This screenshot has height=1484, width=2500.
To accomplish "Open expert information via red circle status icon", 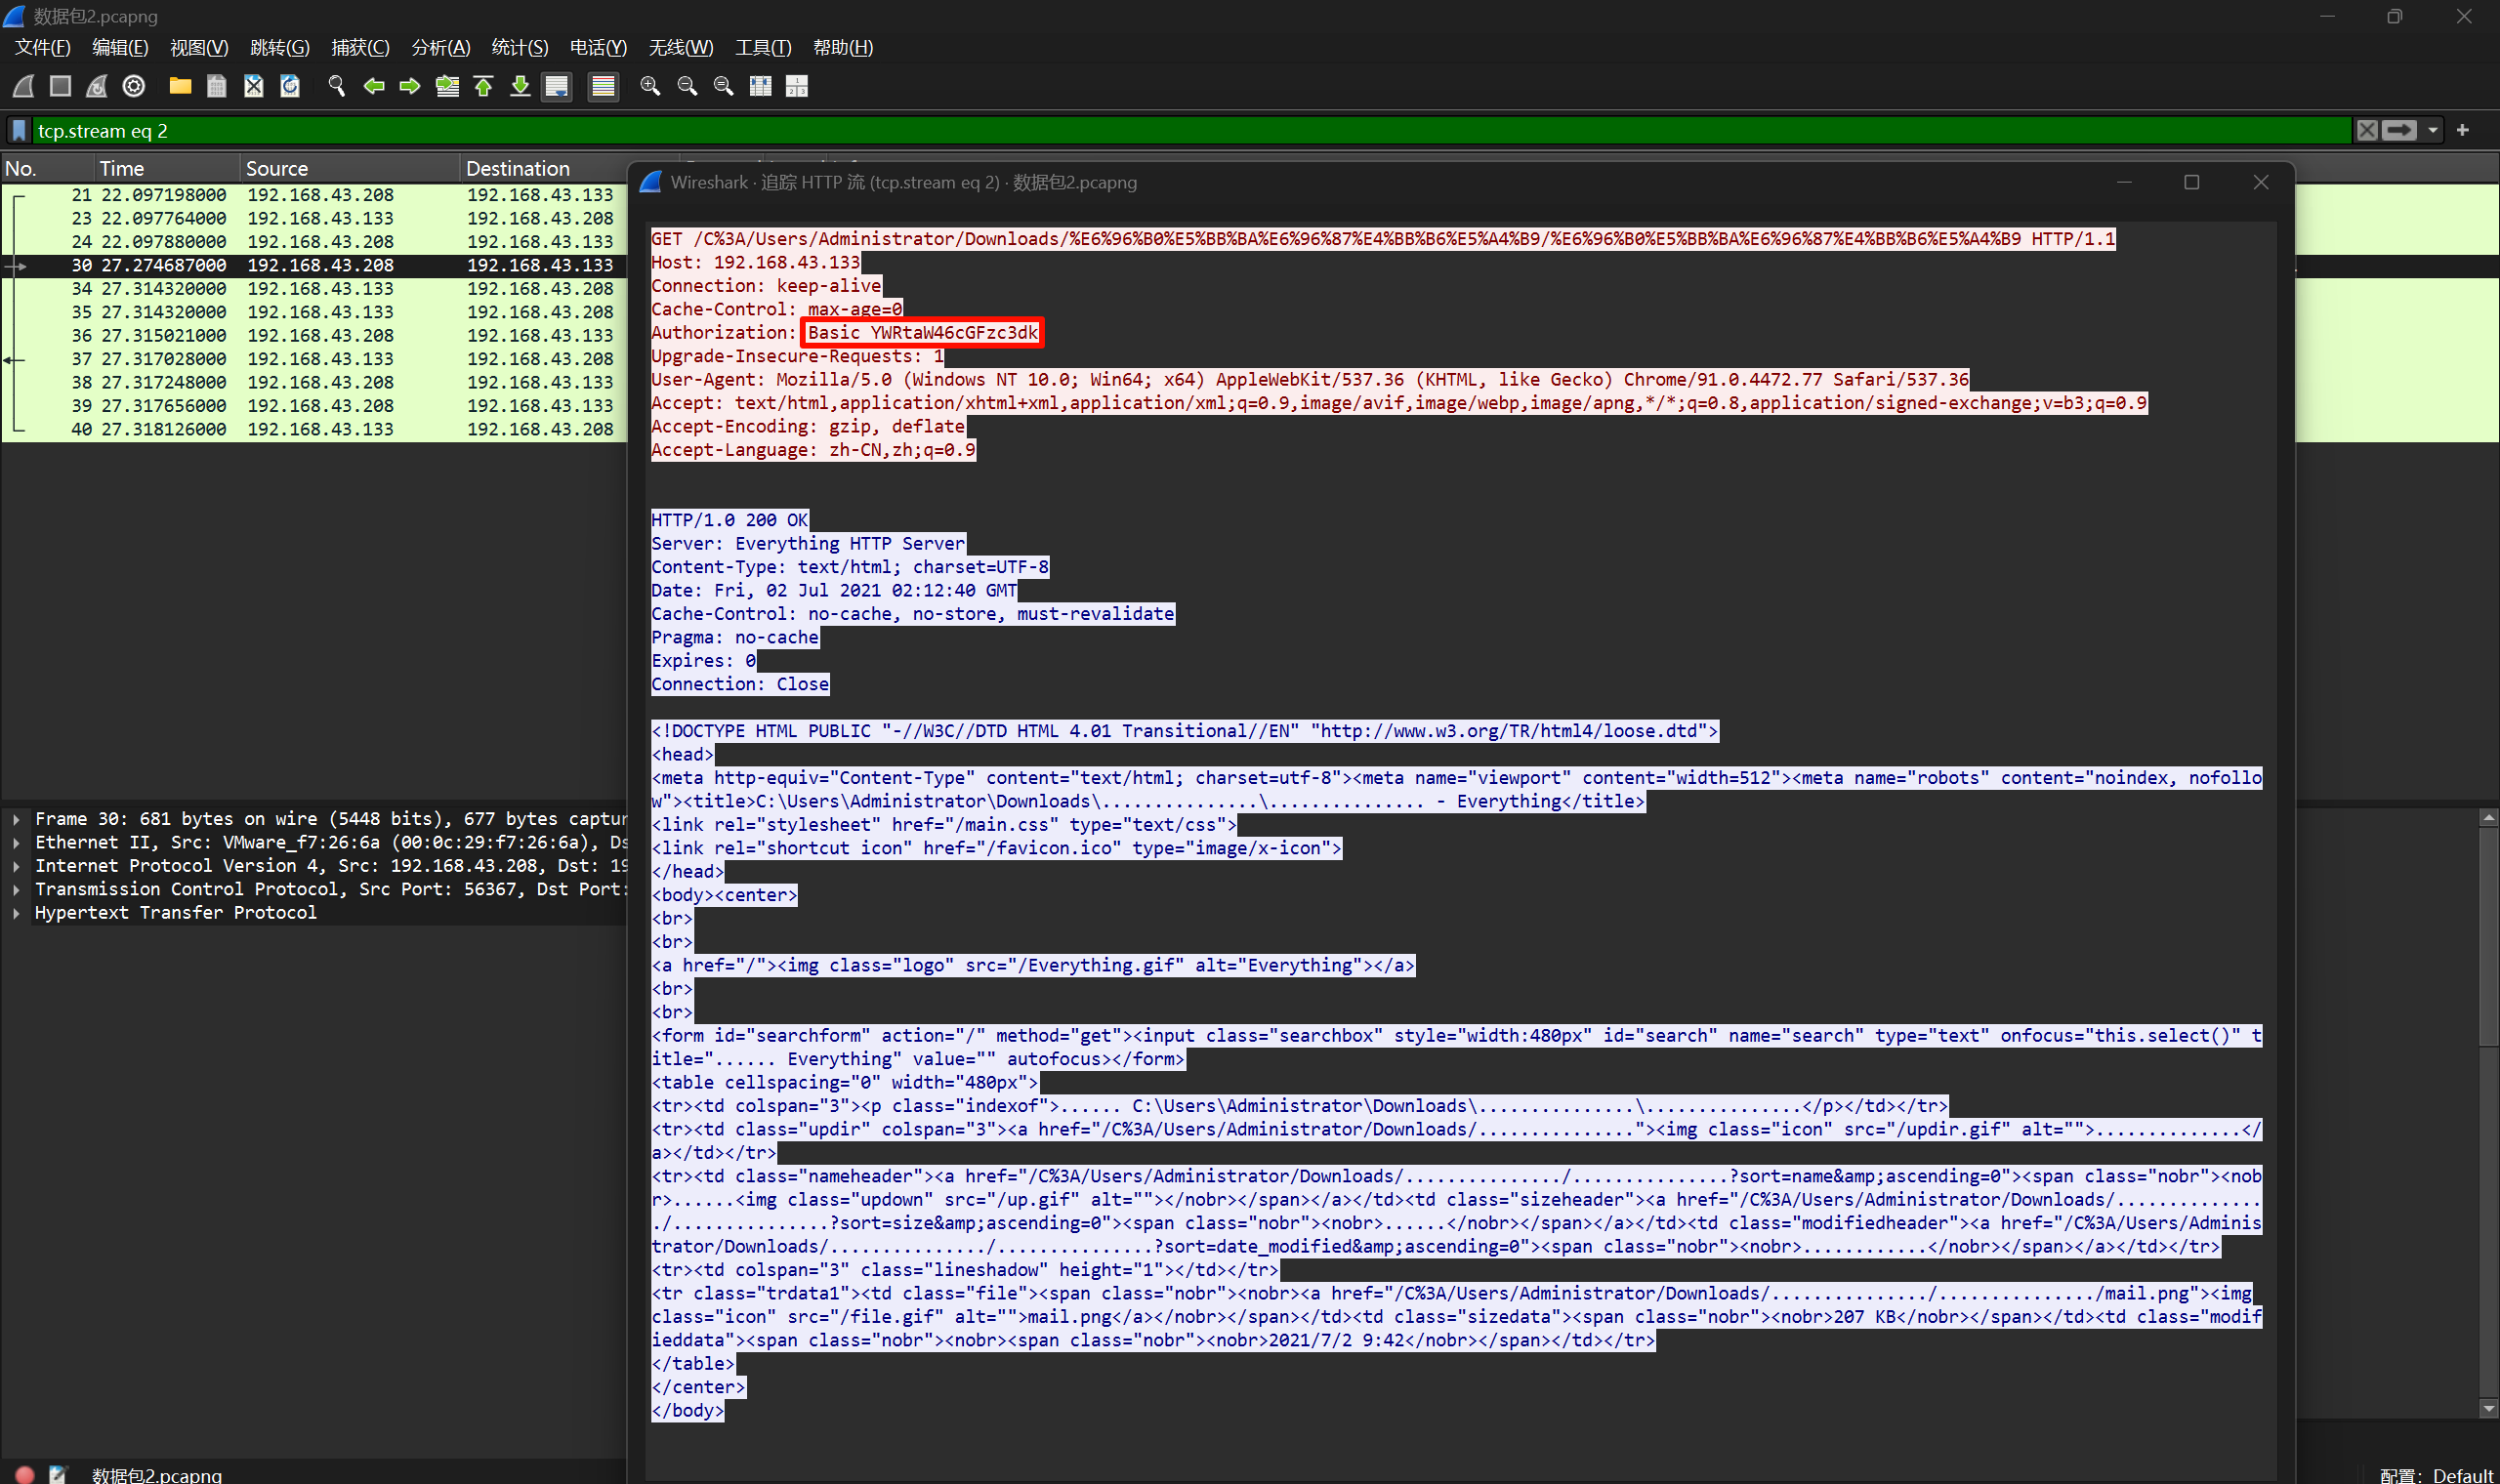I will tap(25, 1474).
